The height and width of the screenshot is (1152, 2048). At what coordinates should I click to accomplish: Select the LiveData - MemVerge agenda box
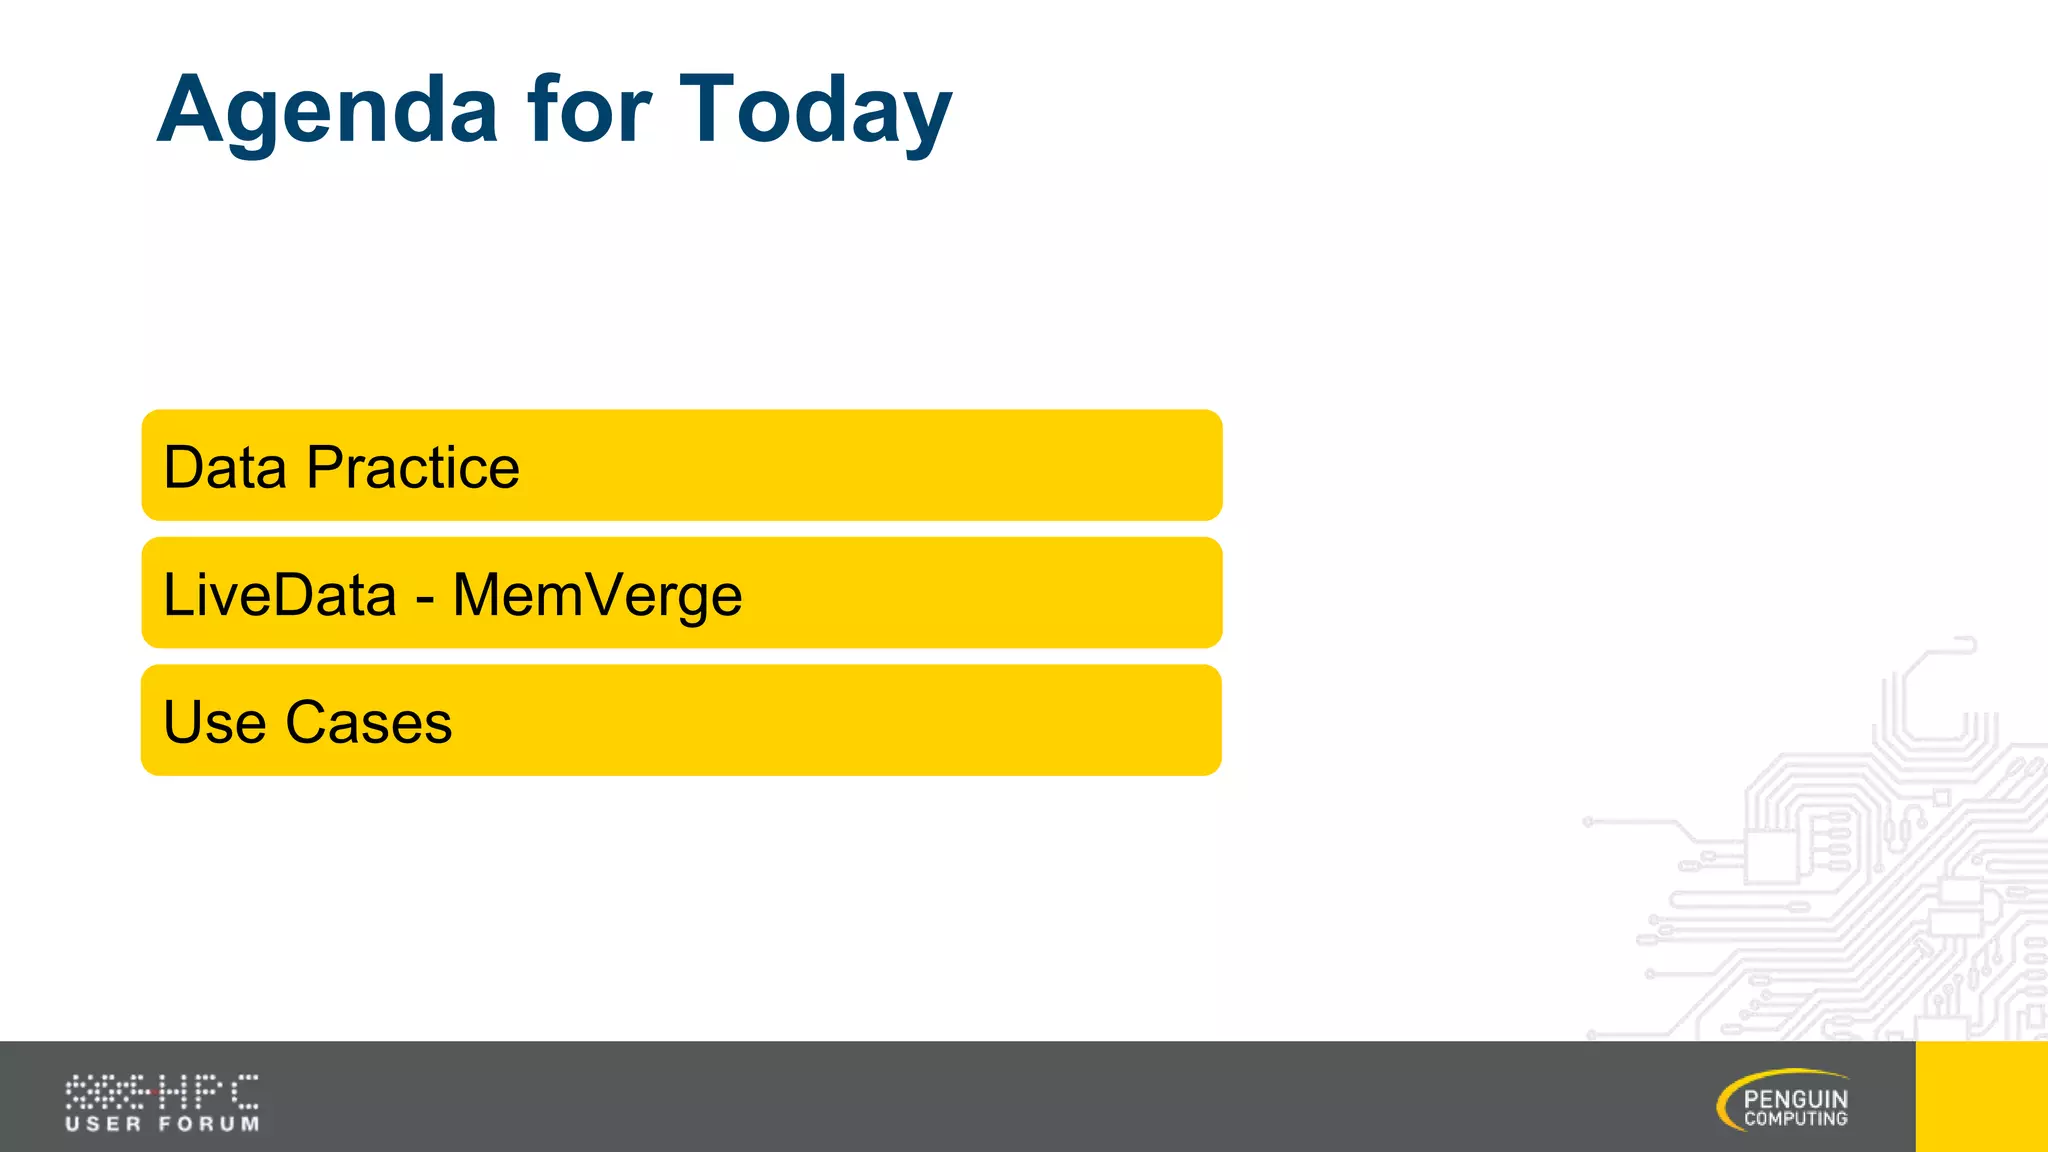[682, 593]
